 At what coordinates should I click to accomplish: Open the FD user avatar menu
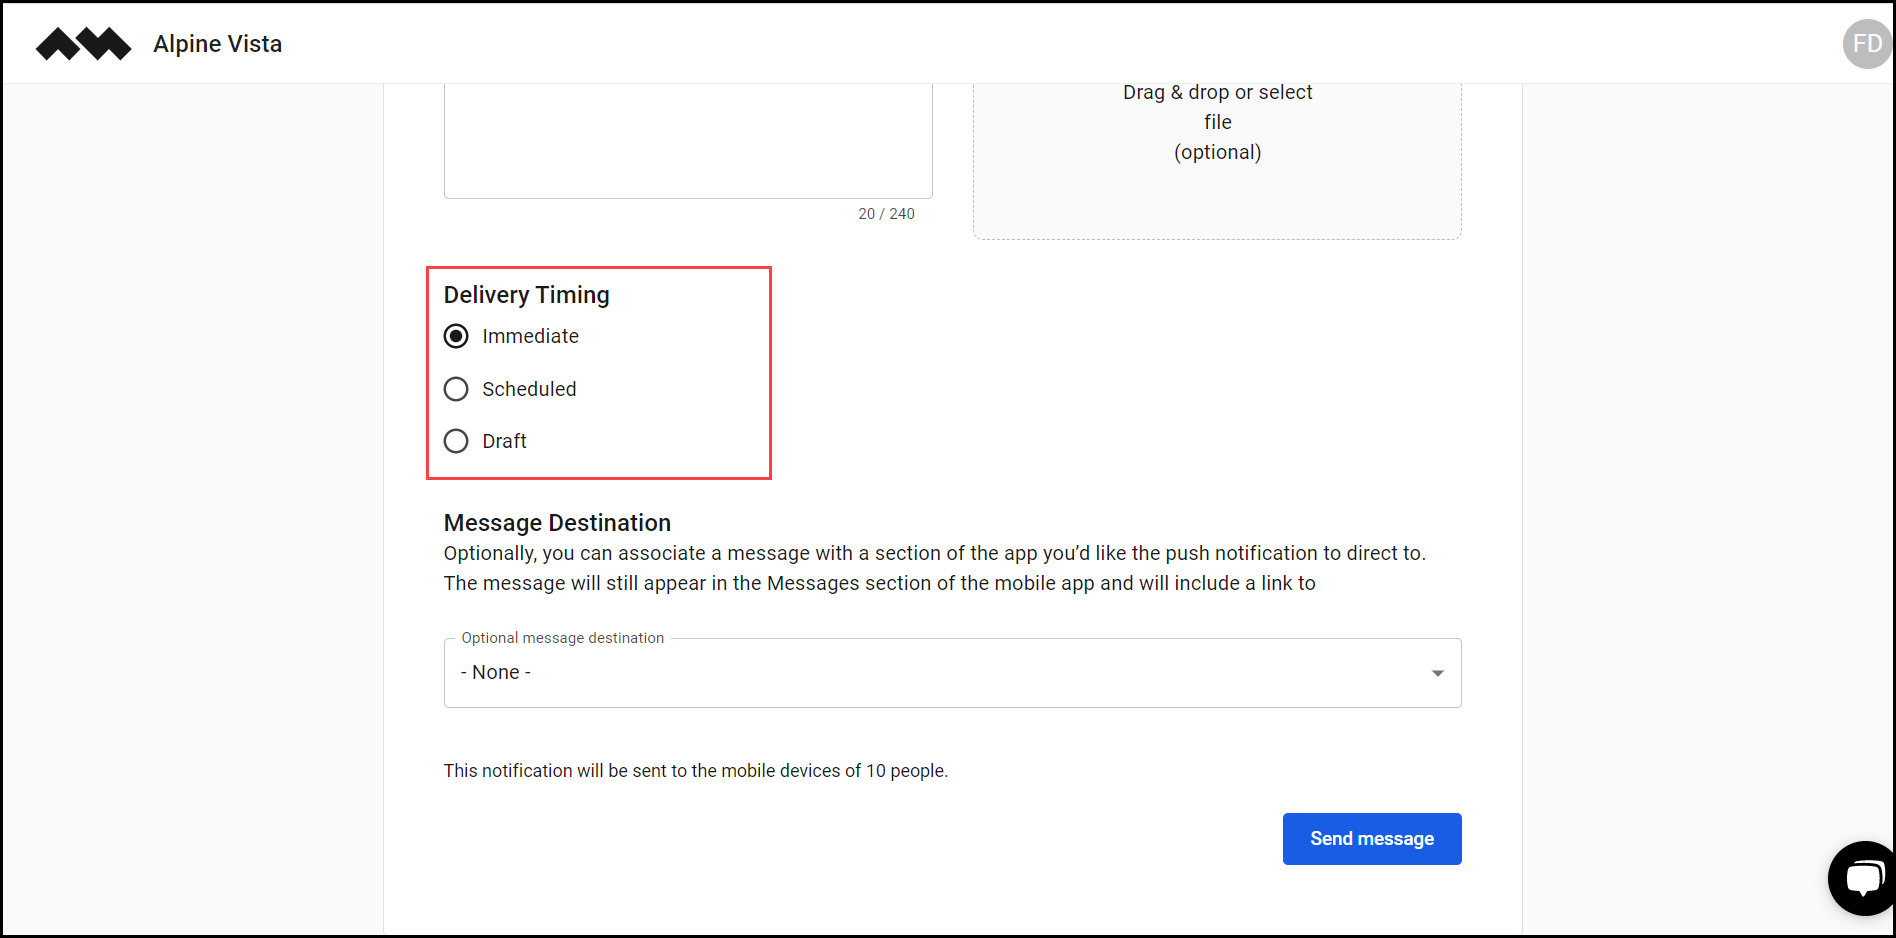pos(1866,43)
